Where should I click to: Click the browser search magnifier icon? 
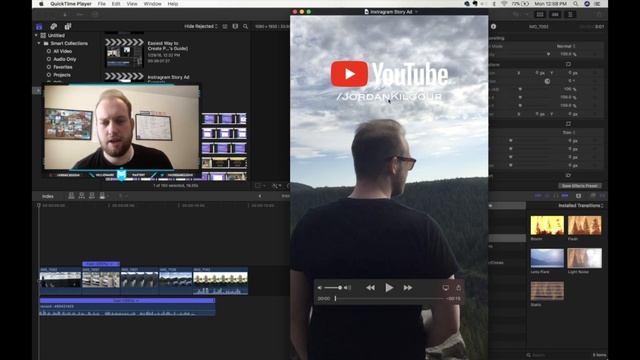pos(245,27)
